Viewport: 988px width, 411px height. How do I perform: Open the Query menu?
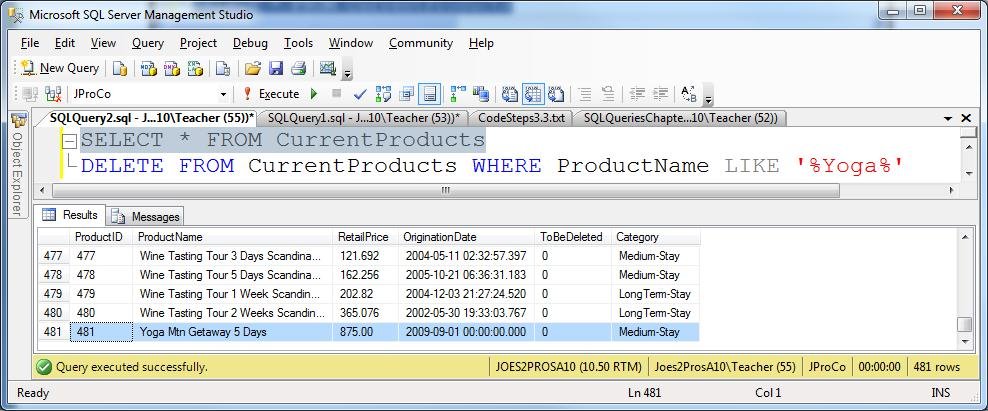tap(148, 43)
